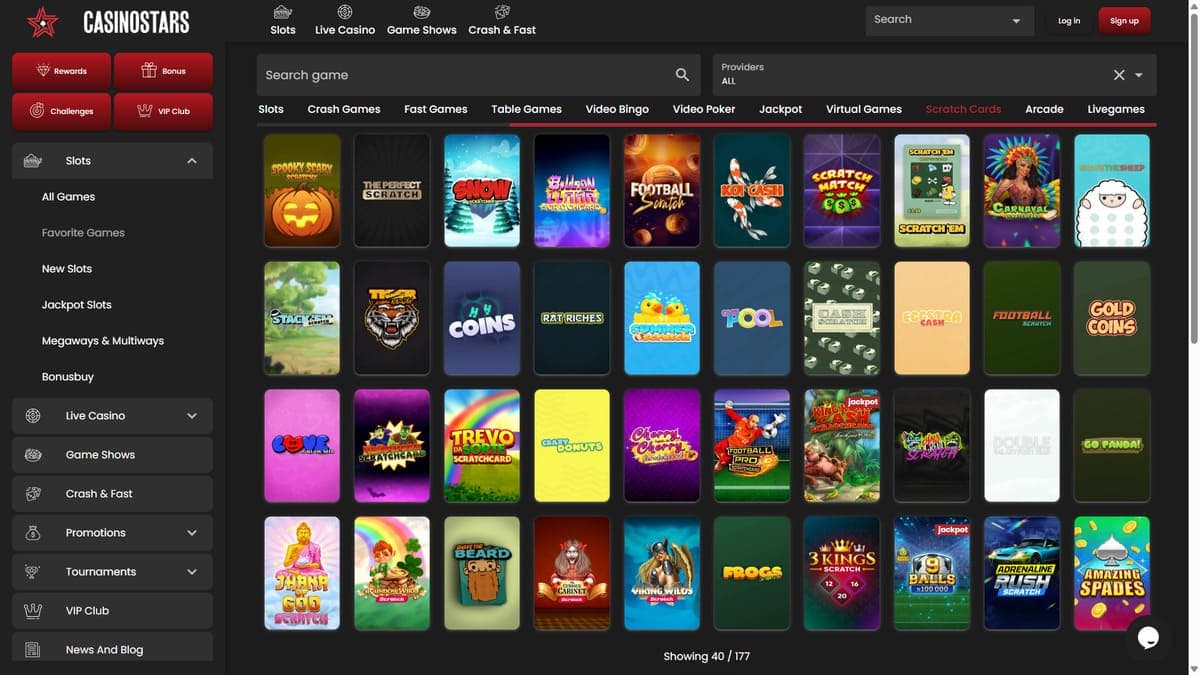Select the Virtual Games tab

point(864,109)
